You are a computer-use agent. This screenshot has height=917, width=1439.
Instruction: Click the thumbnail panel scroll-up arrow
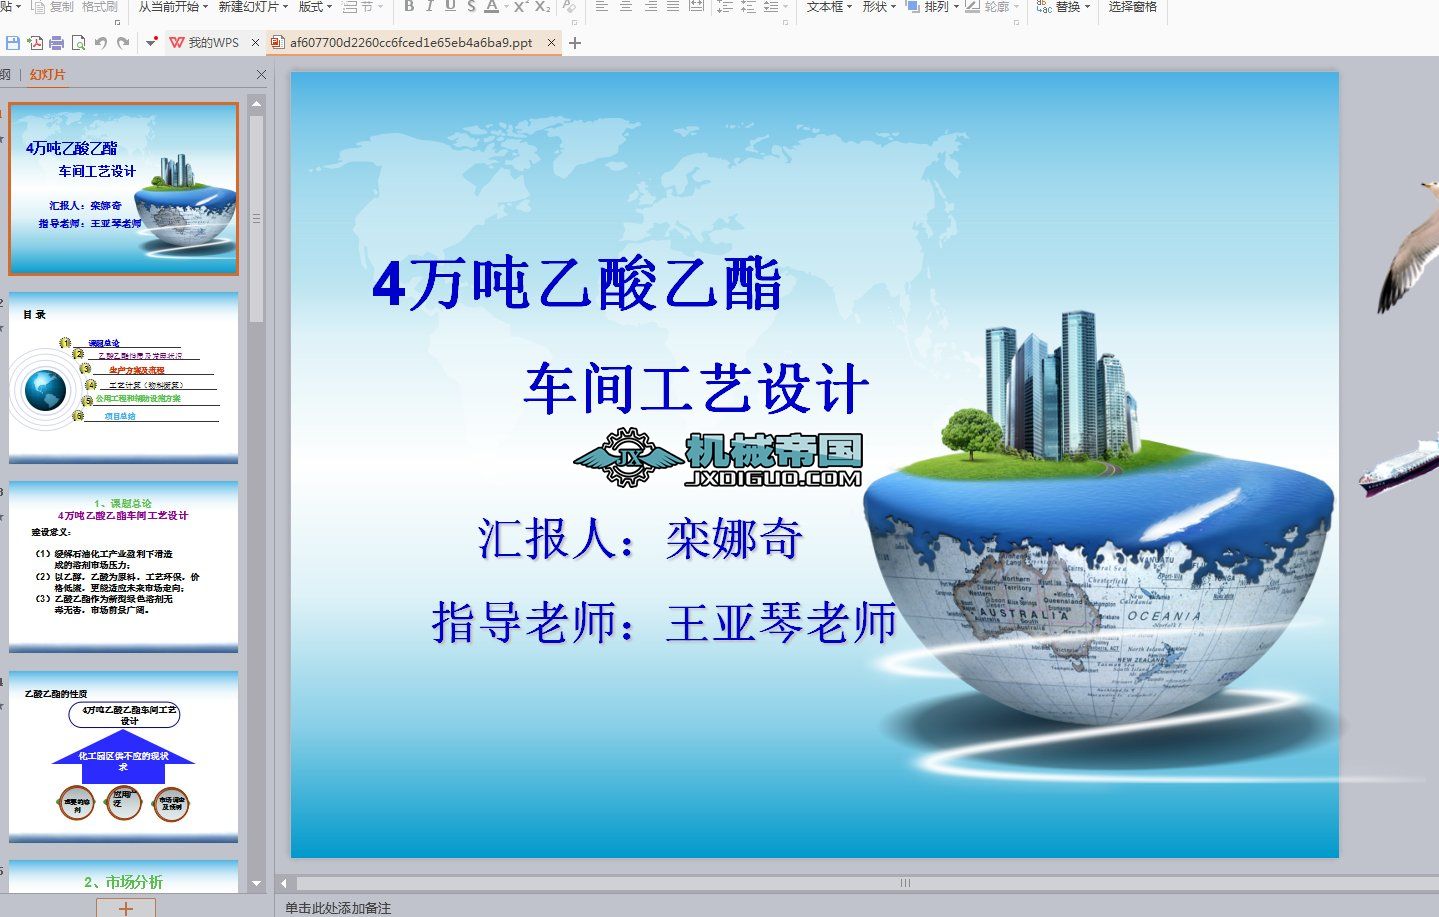pyautogui.click(x=257, y=103)
